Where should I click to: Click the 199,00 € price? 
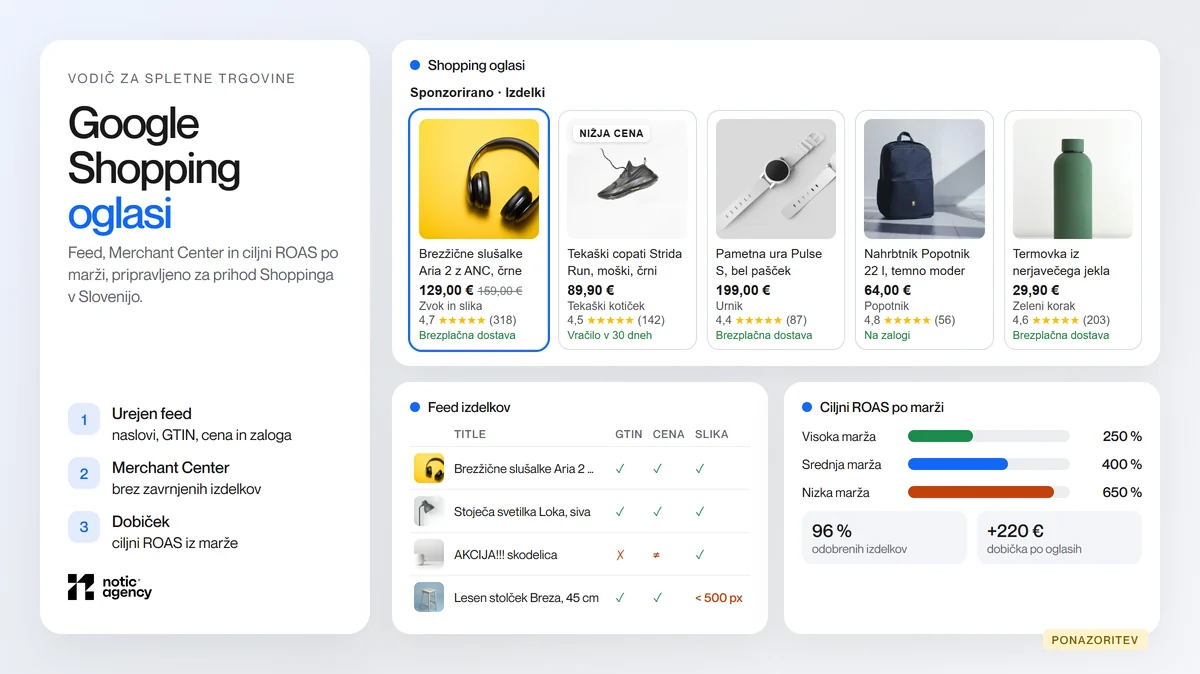click(x=743, y=290)
